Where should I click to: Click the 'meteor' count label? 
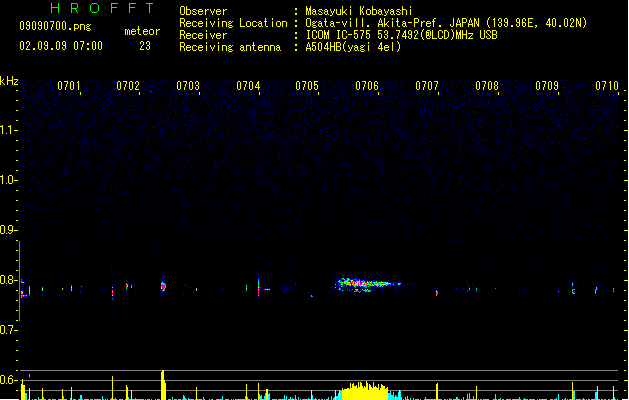click(x=142, y=31)
